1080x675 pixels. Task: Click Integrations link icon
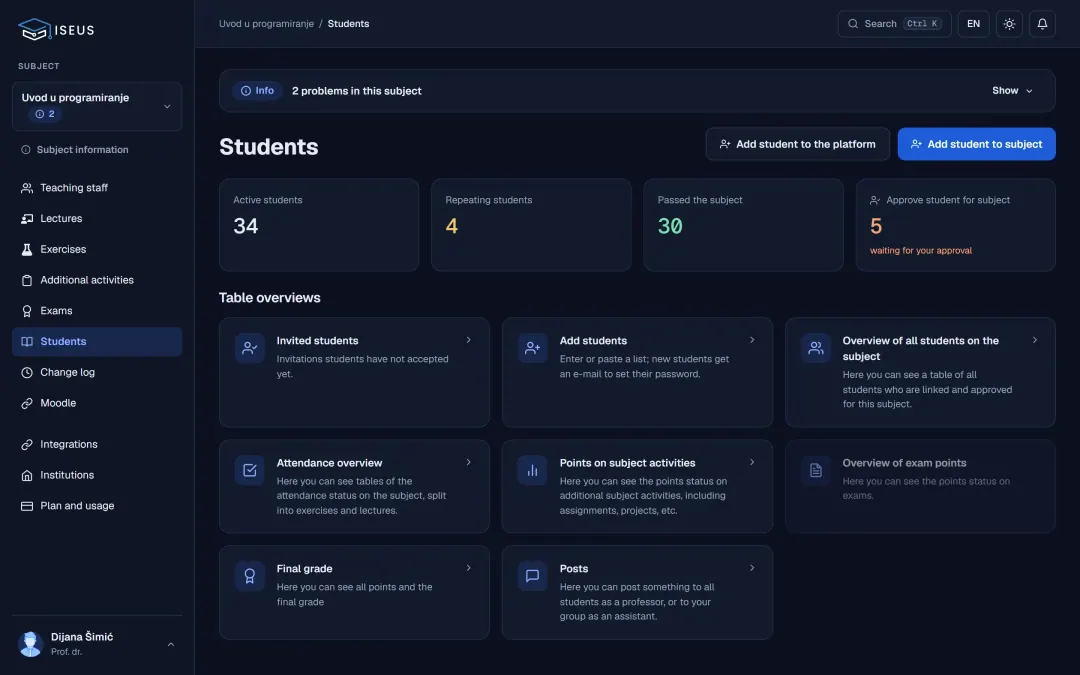[x=27, y=444]
